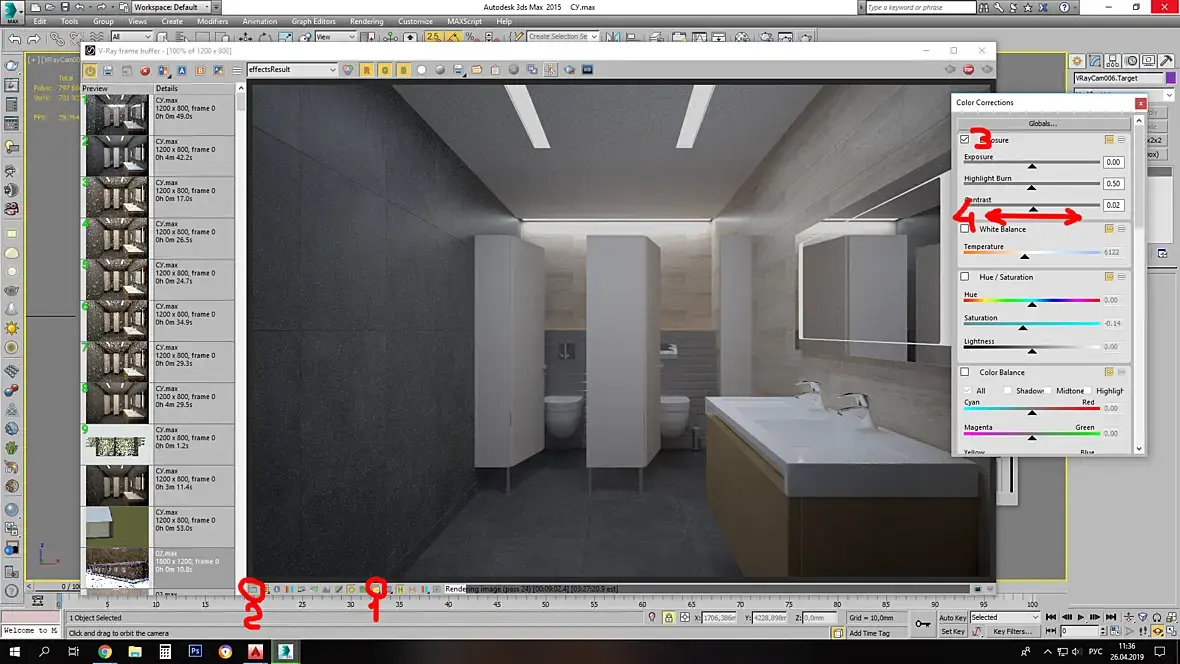Click the Saturation slider handle
The width and height of the screenshot is (1180, 664).
point(1023,327)
